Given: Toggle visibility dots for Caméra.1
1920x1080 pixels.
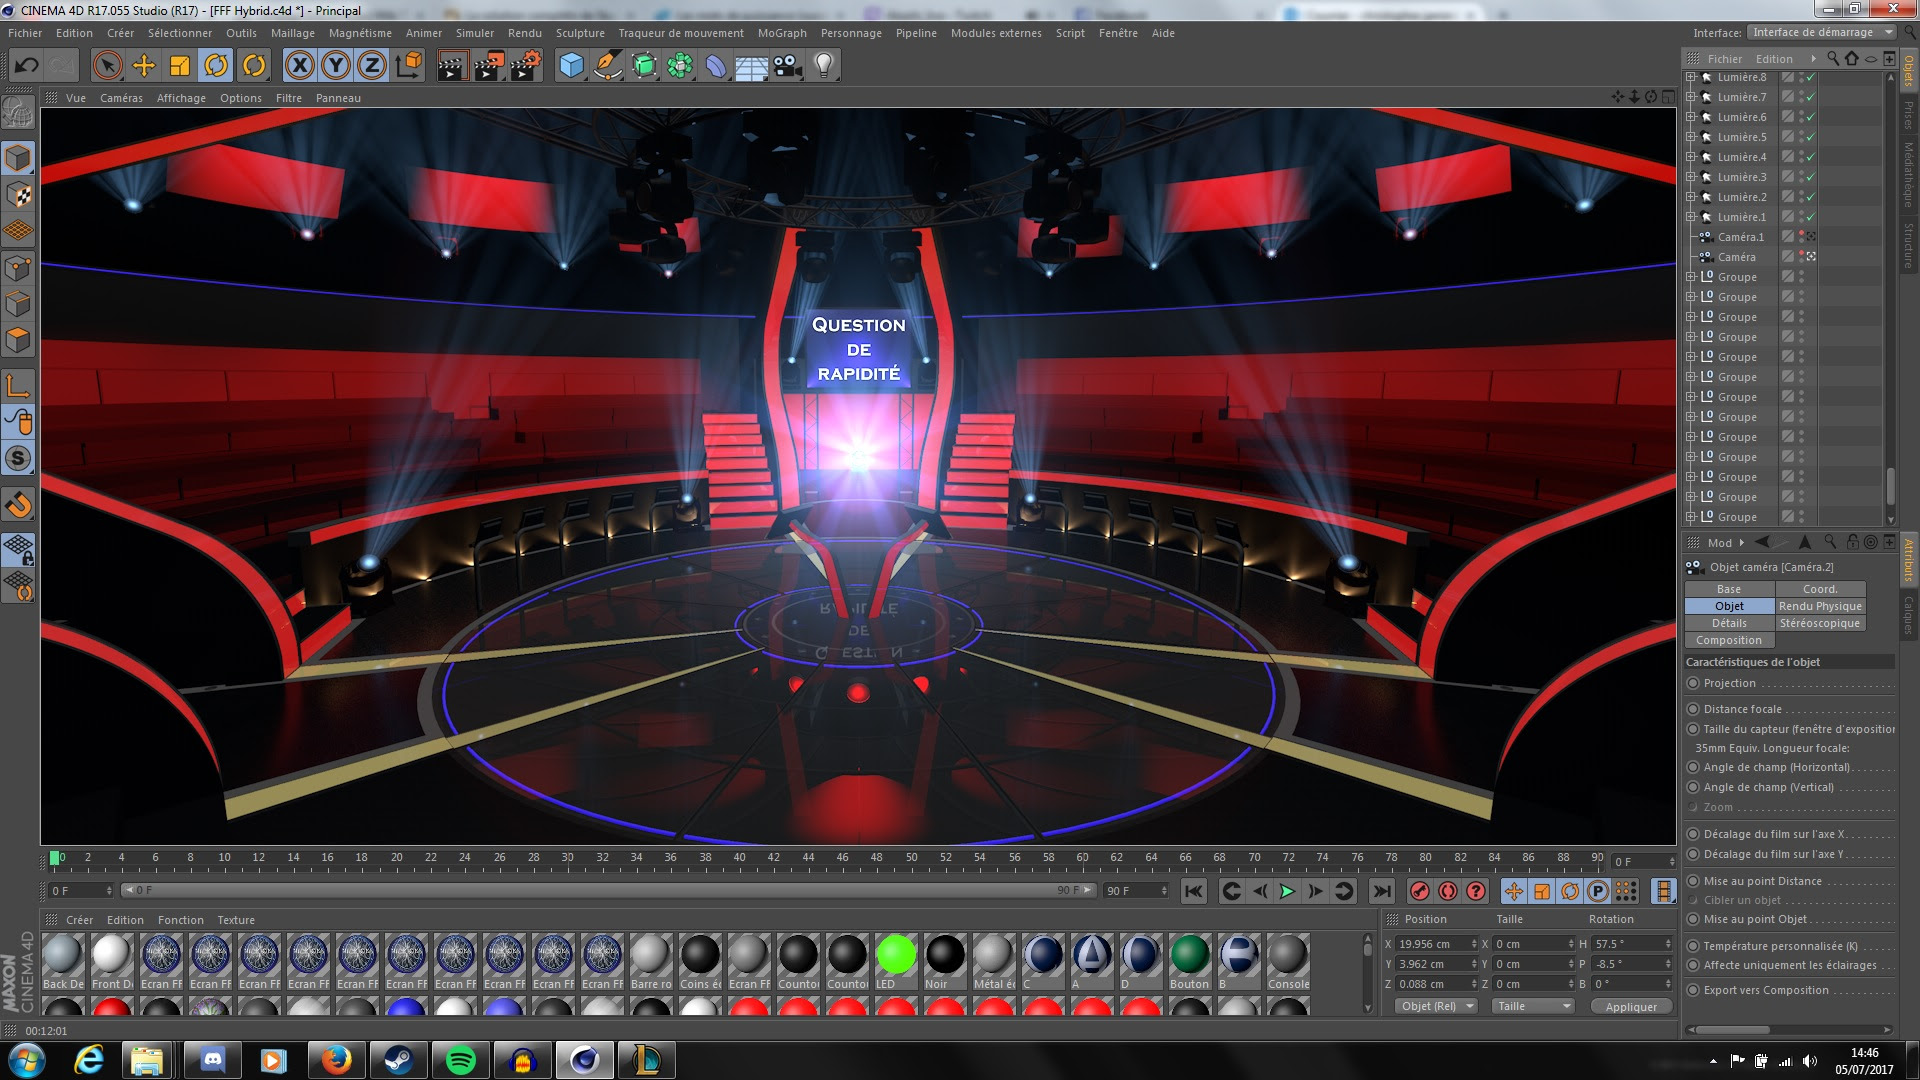Looking at the screenshot, I should point(1802,237).
